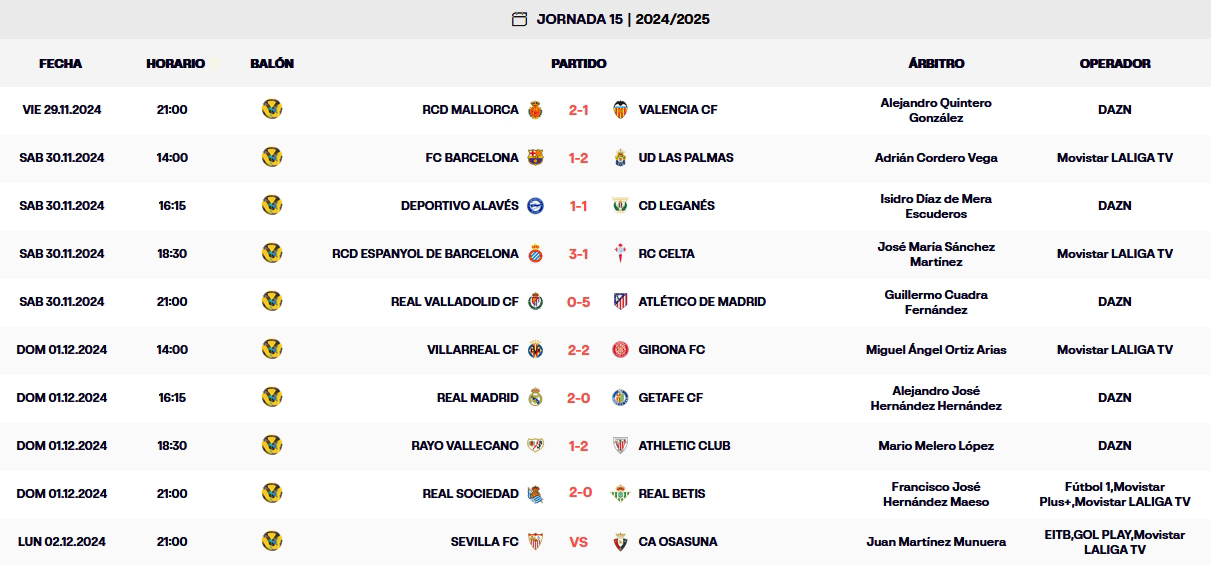The image size is (1211, 565).
Task: Click the ÁRBITRO column header
Action: pyautogui.click(x=936, y=63)
